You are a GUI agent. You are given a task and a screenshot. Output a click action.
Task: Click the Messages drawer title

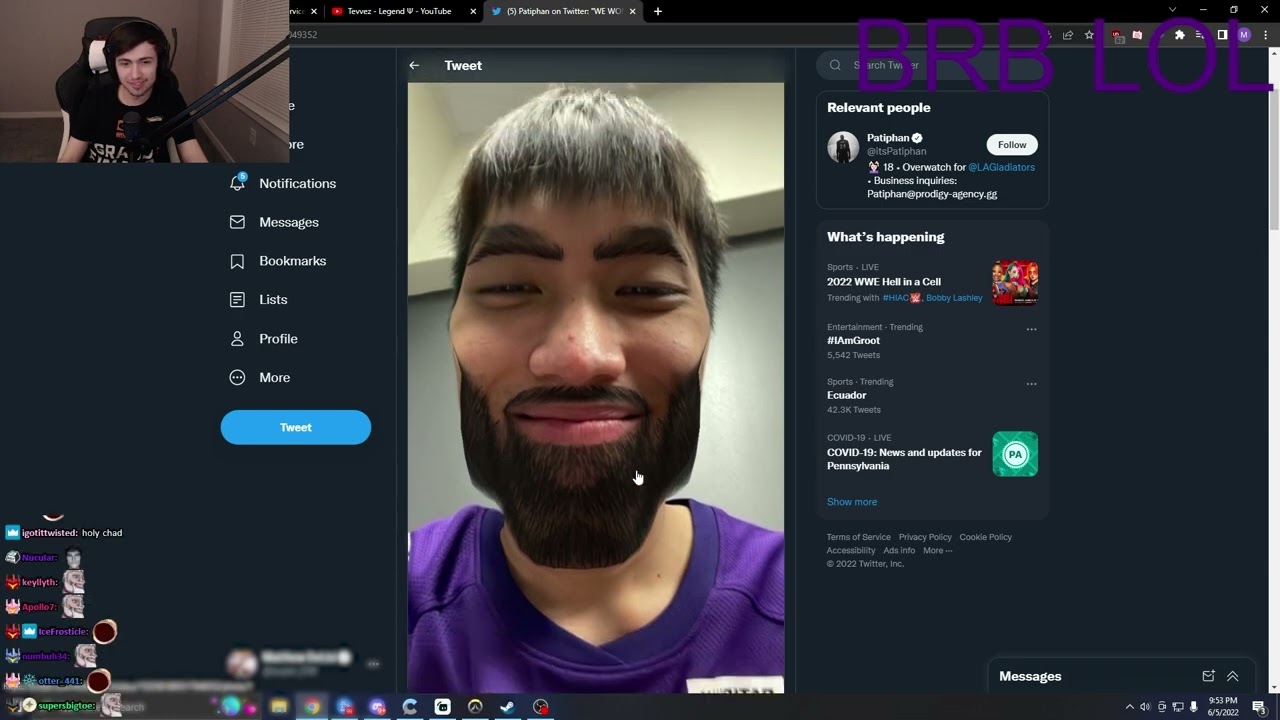click(x=1030, y=676)
